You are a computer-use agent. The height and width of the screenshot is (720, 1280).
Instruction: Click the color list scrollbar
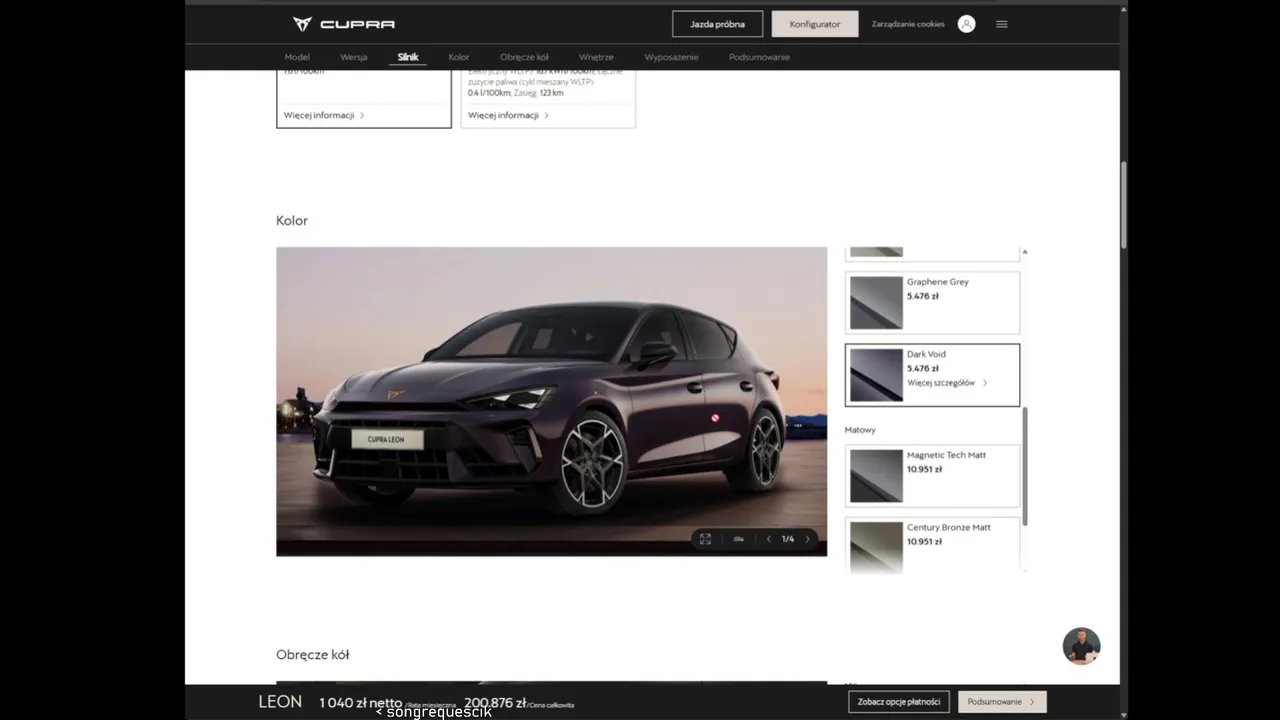pos(1025,466)
